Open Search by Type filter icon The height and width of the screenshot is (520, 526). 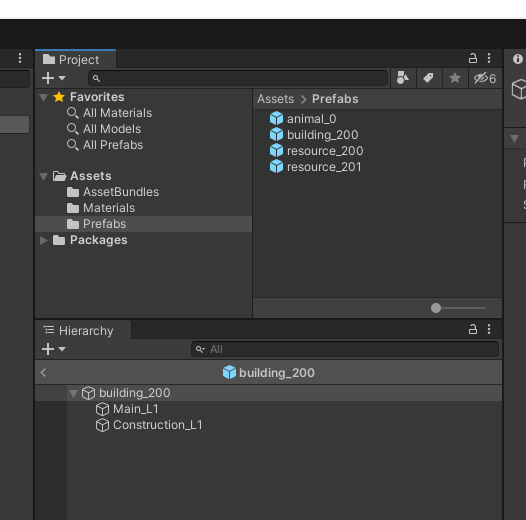click(403, 78)
